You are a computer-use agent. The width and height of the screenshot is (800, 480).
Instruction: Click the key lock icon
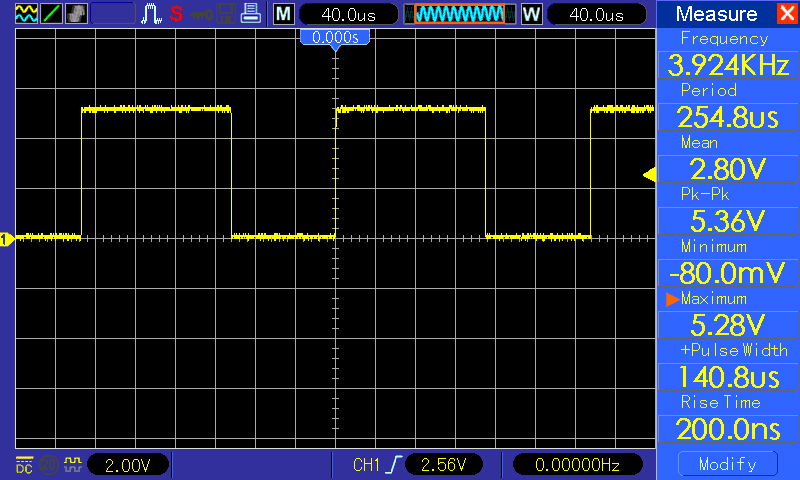click(x=202, y=15)
